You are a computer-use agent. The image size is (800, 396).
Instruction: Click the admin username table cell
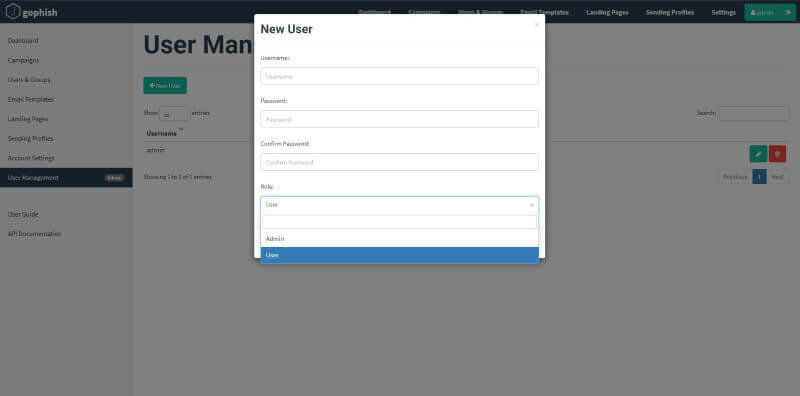coord(156,150)
